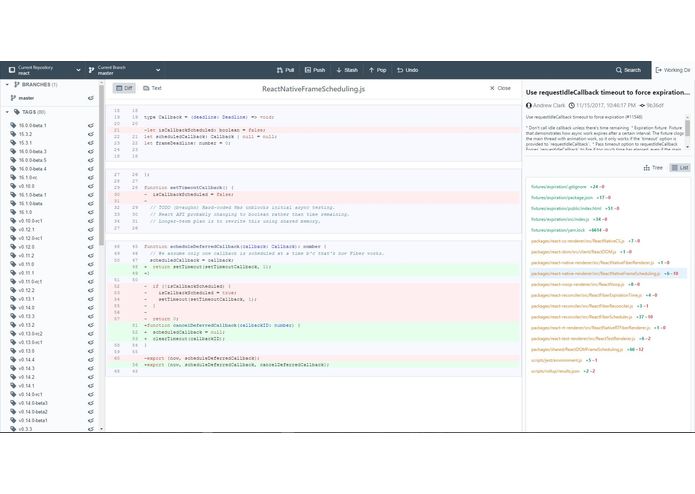The image size is (695, 494).
Task: Click the Undo toolbar button
Action: click(407, 70)
